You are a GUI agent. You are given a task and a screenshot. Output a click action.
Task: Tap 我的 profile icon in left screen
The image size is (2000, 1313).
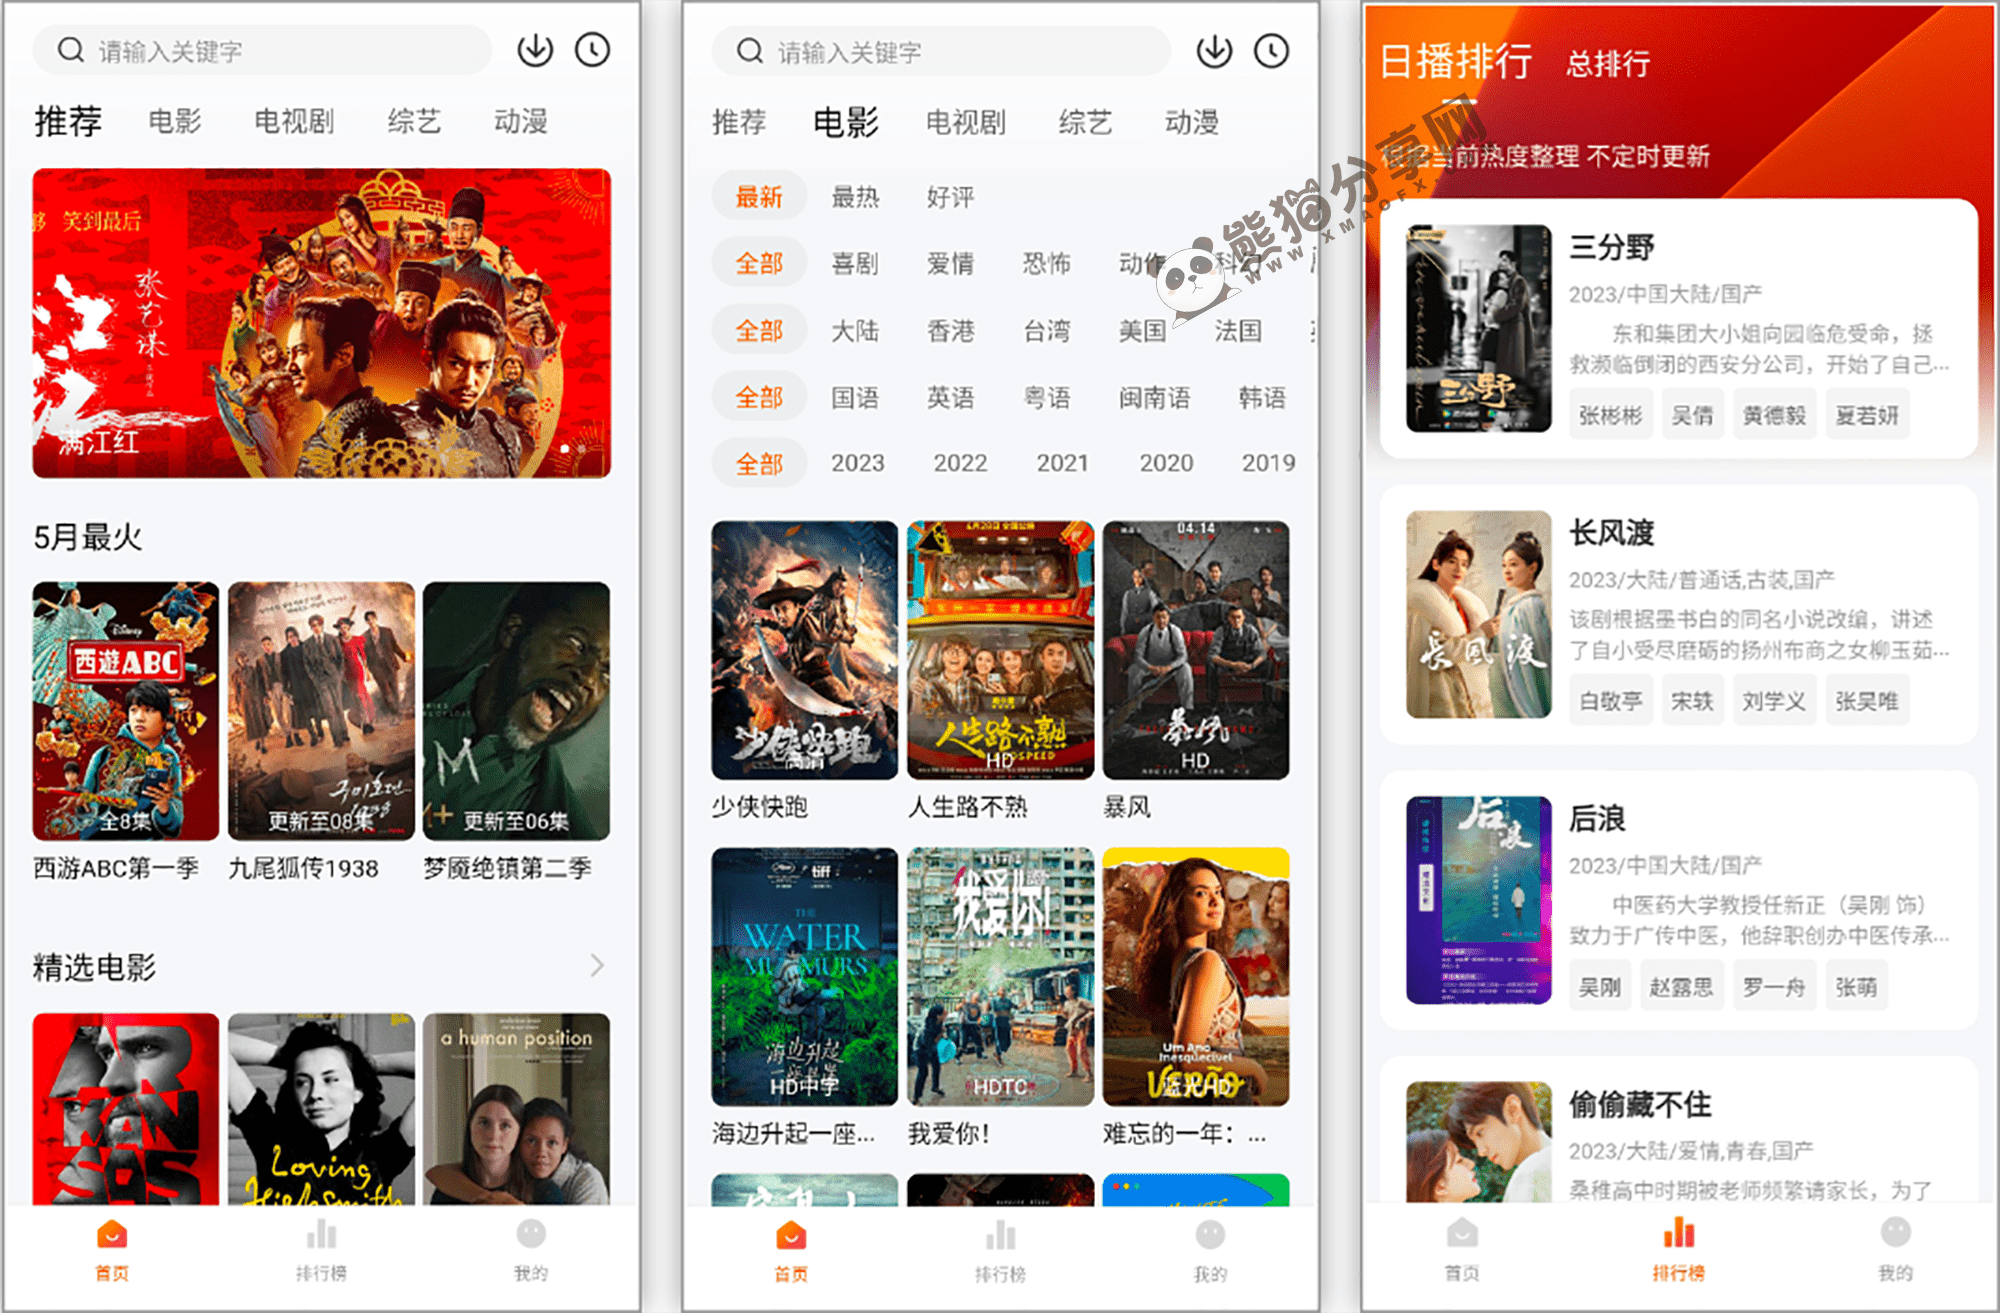click(531, 1234)
